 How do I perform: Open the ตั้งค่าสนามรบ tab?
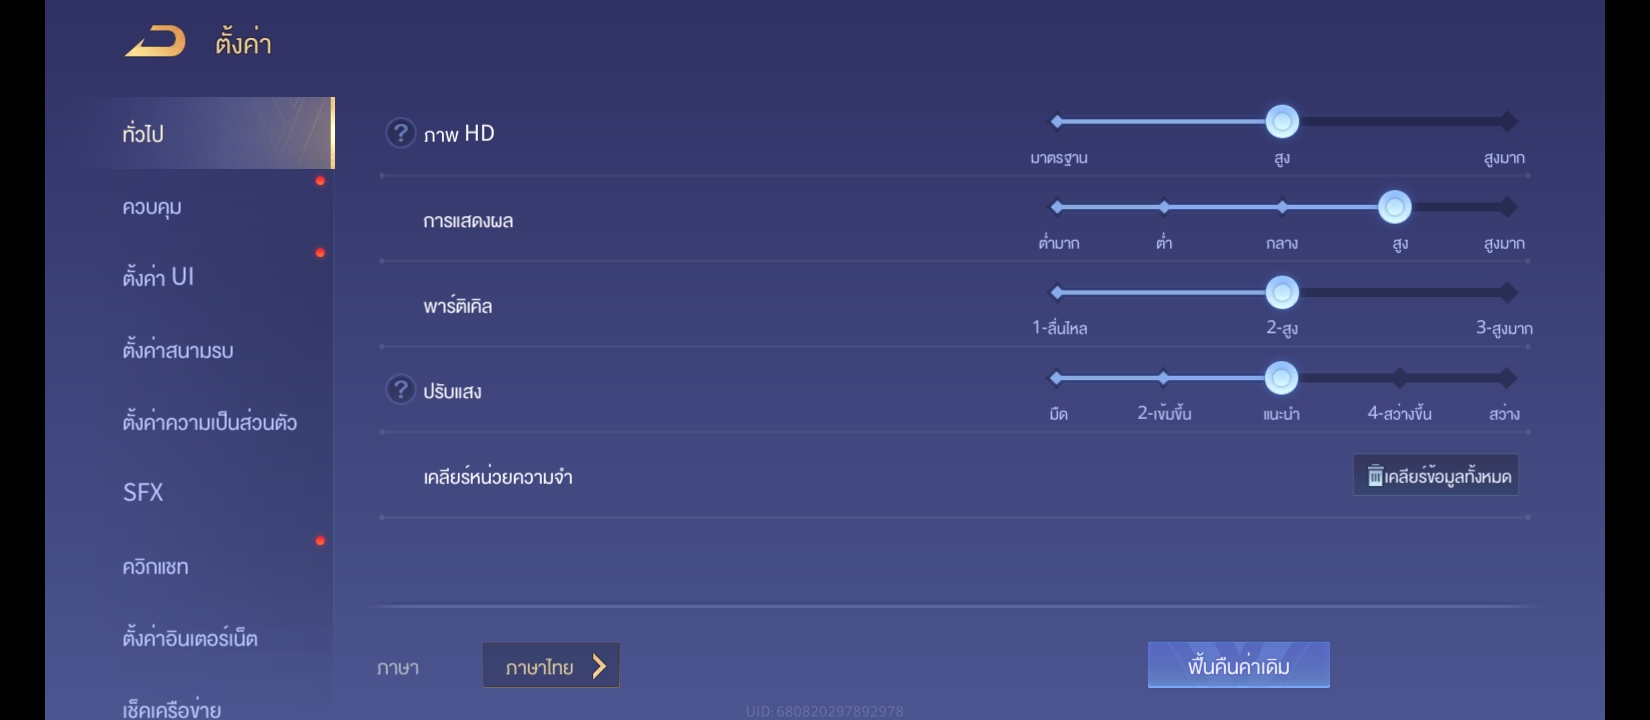pos(178,351)
